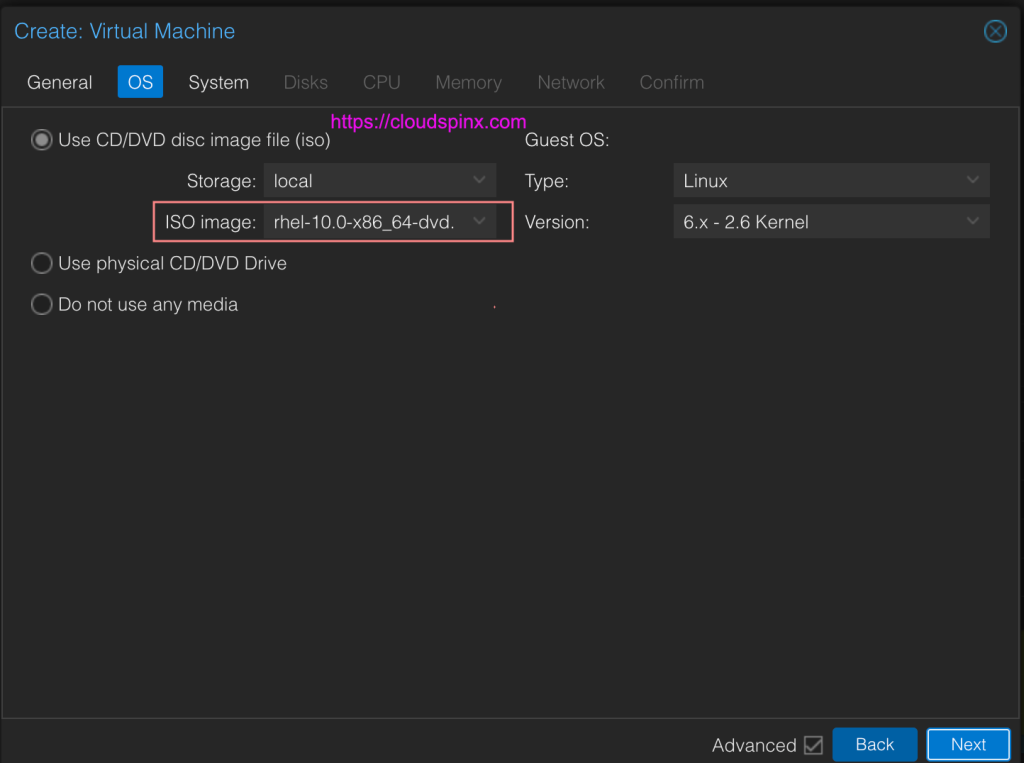The image size is (1024, 763).
Task: Select Do not use any media
Action: [x=41, y=304]
